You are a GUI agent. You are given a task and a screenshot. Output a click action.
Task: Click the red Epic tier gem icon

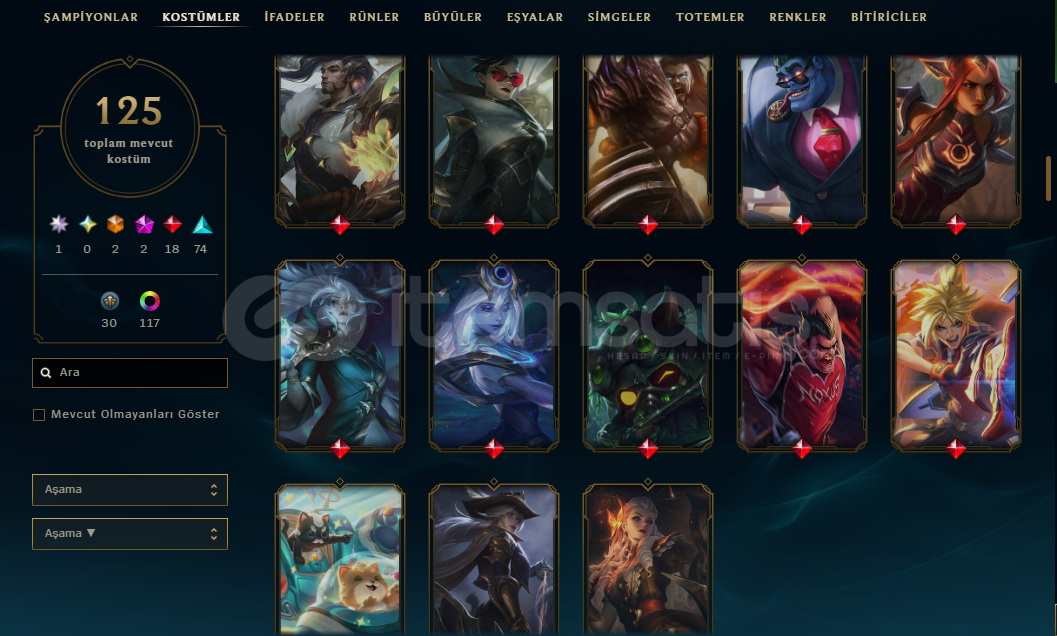pos(173,224)
